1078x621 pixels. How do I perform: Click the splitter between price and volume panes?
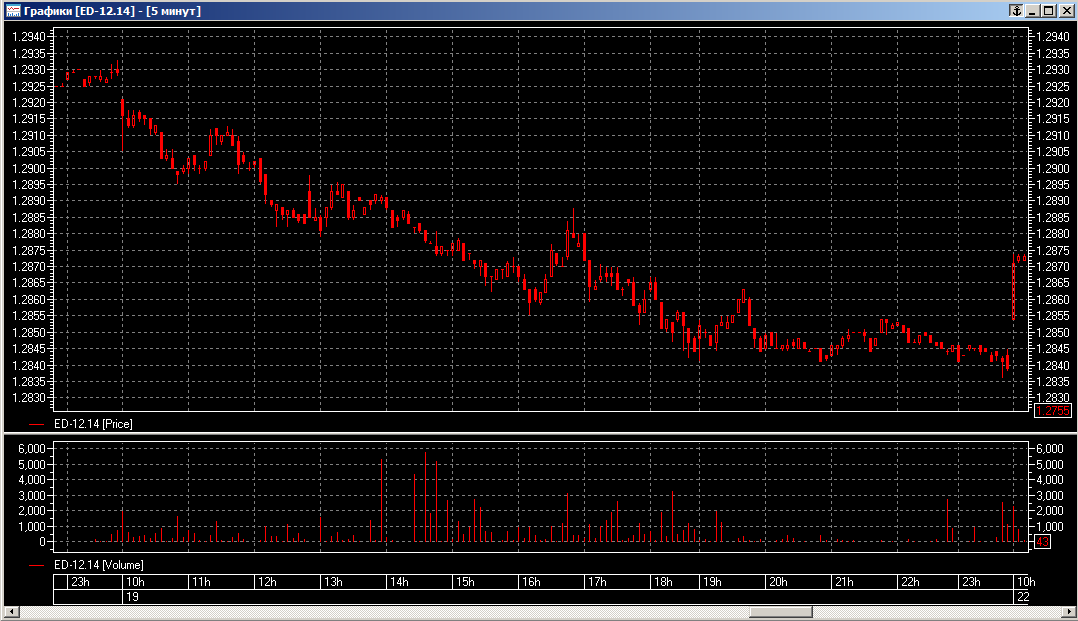[x=539, y=434]
